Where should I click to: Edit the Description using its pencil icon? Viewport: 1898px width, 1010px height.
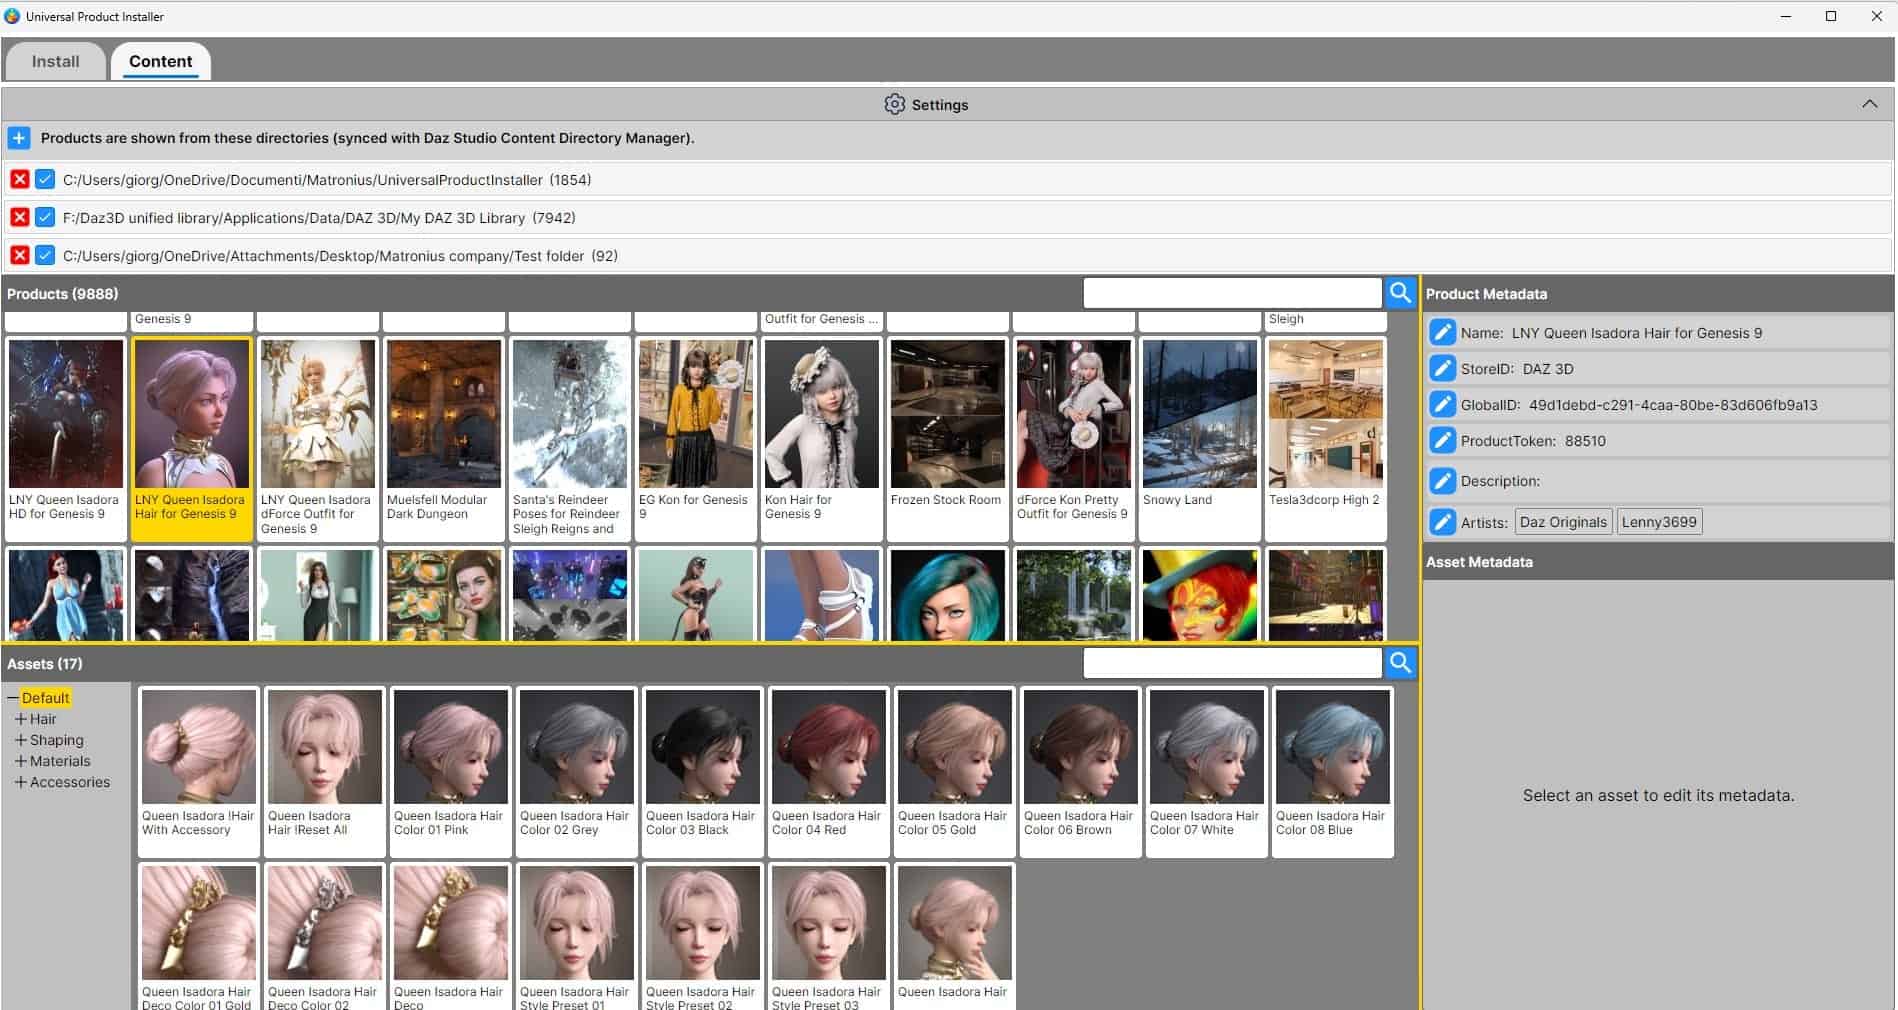[x=1443, y=481]
